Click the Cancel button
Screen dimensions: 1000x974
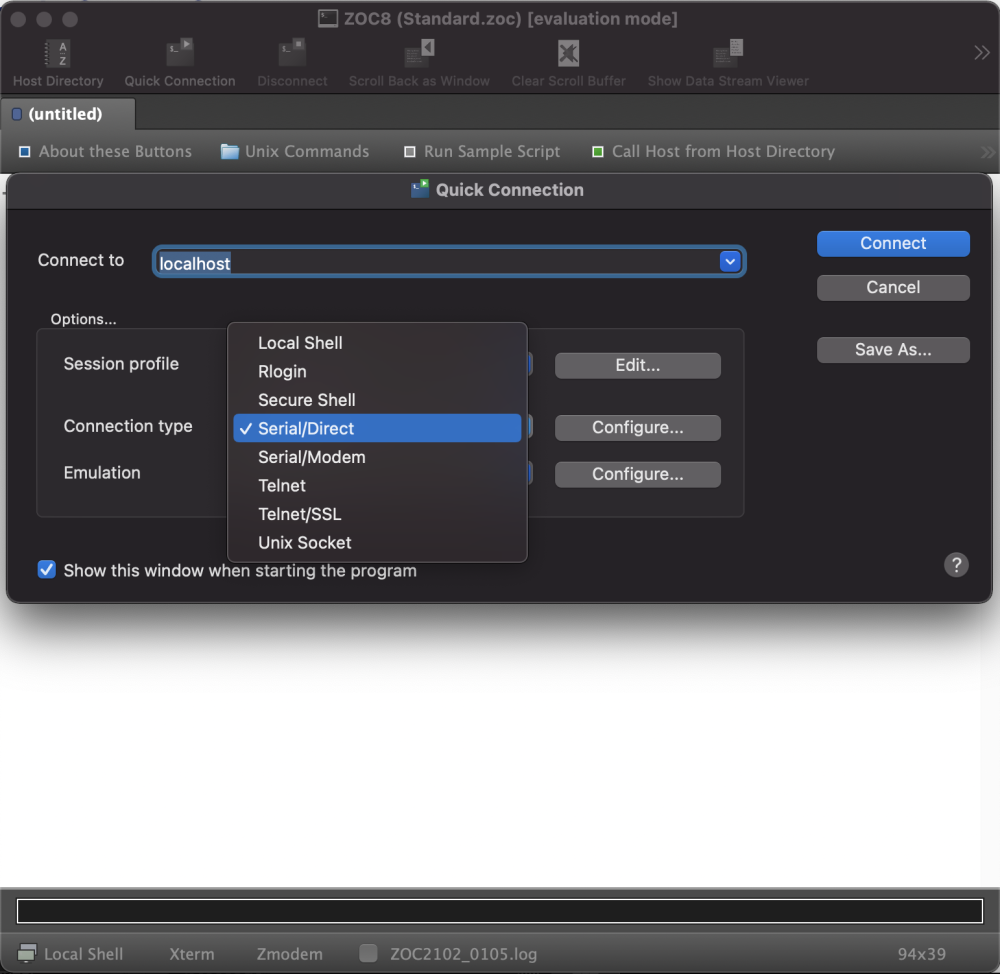[x=893, y=288]
